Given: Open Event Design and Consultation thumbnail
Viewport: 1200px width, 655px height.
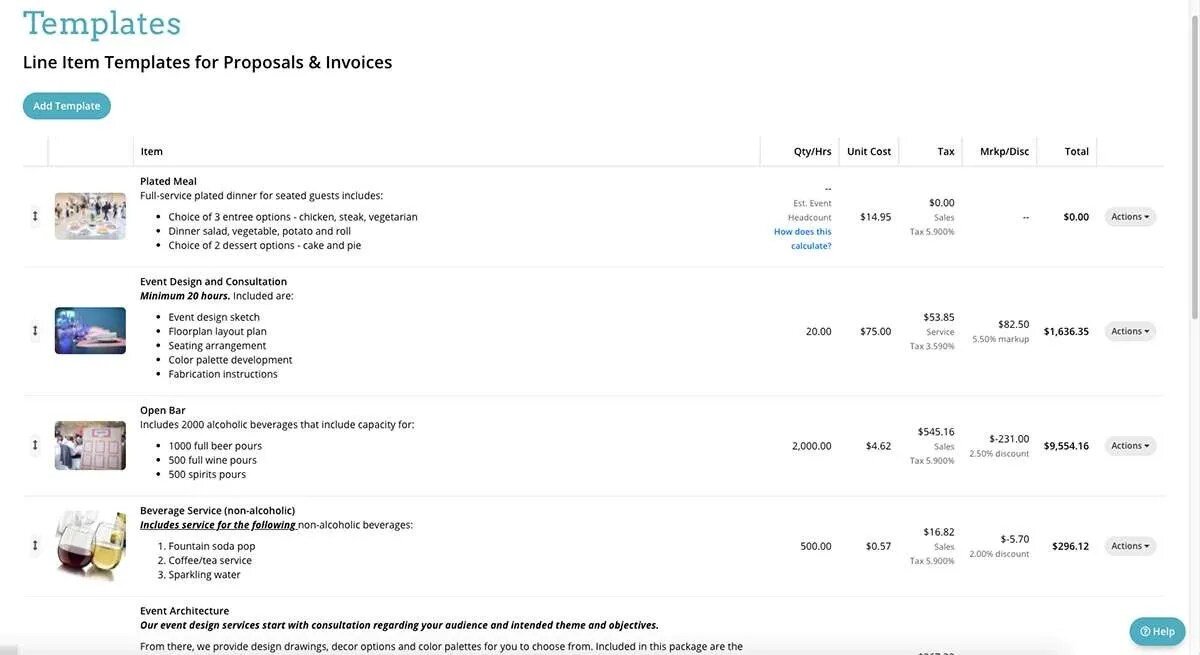Looking at the screenshot, I should click(90, 331).
